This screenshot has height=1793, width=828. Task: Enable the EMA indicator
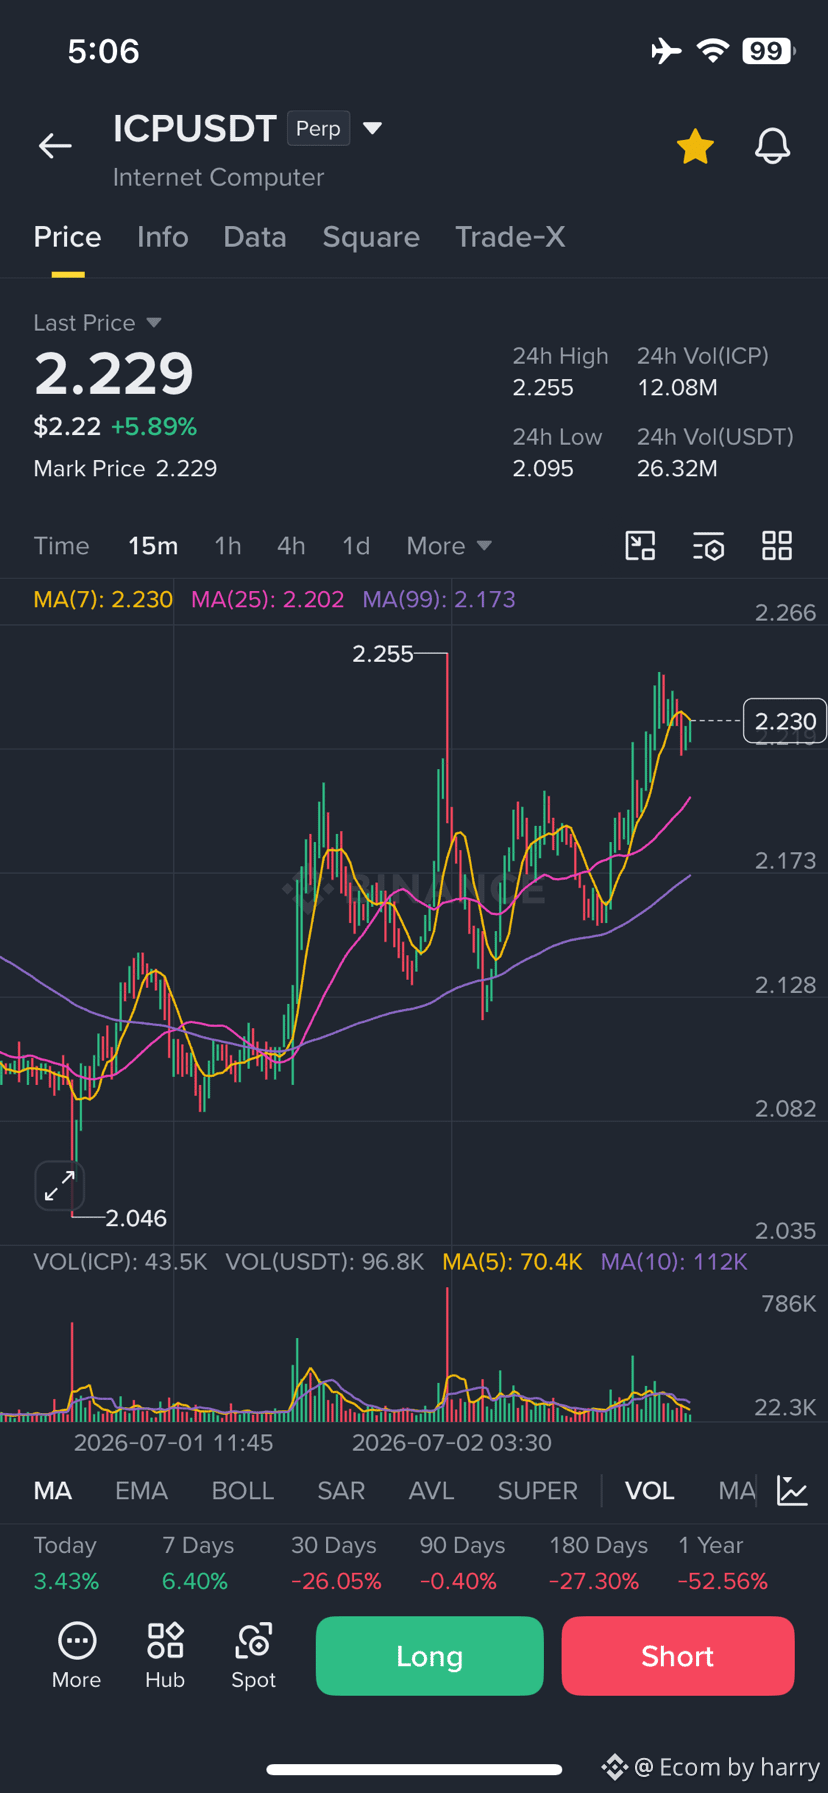point(141,1491)
